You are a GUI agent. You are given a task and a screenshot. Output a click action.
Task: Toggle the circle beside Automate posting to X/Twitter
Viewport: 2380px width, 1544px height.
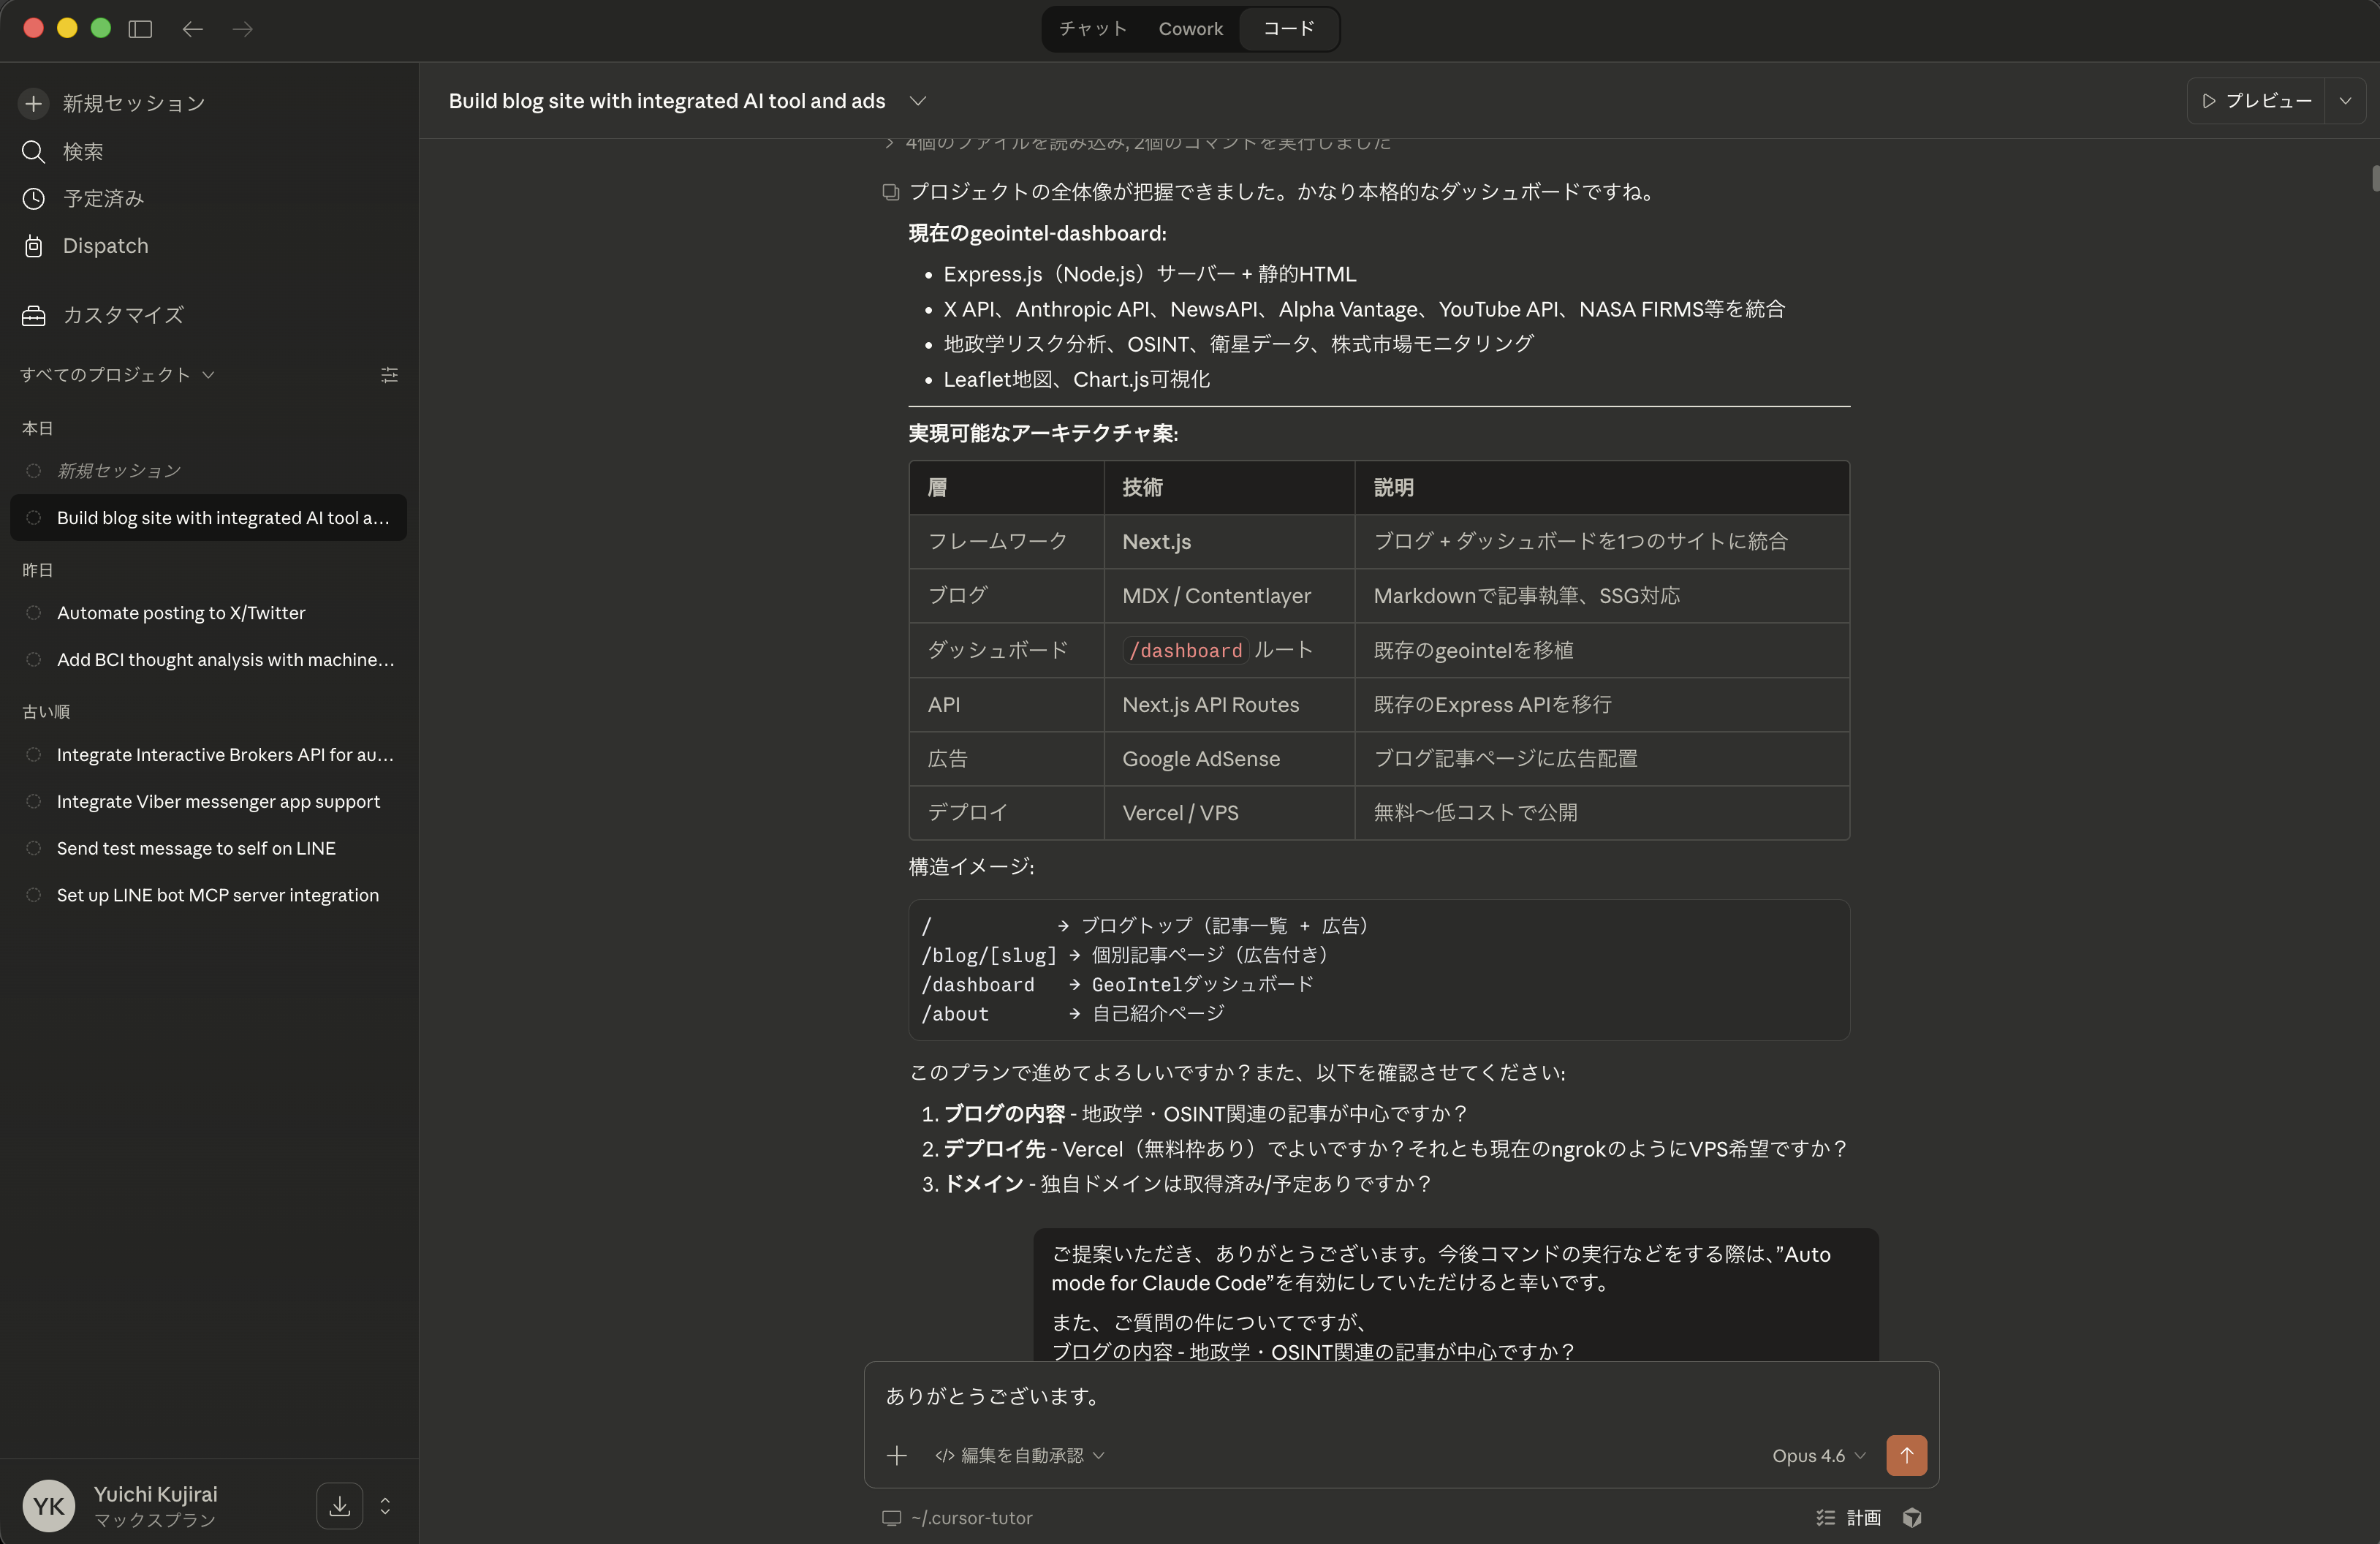[33, 613]
